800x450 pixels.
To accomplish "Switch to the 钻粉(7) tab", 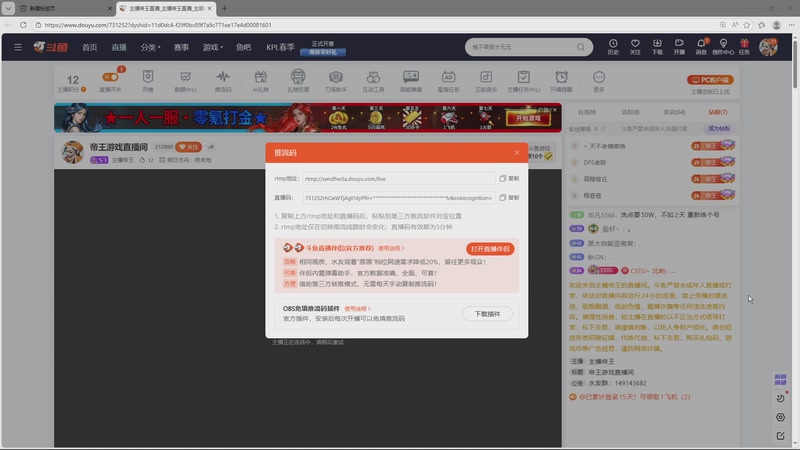I will pos(718,112).
